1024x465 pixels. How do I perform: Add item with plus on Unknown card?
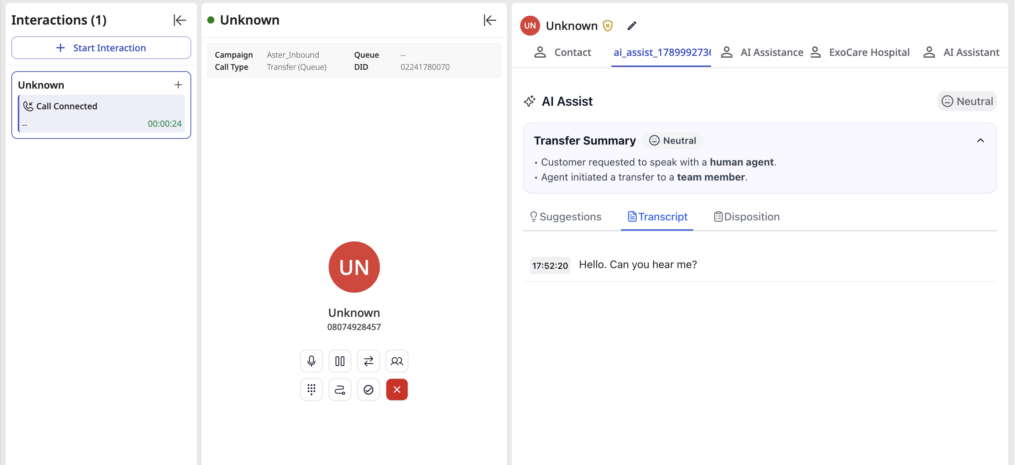pos(178,85)
